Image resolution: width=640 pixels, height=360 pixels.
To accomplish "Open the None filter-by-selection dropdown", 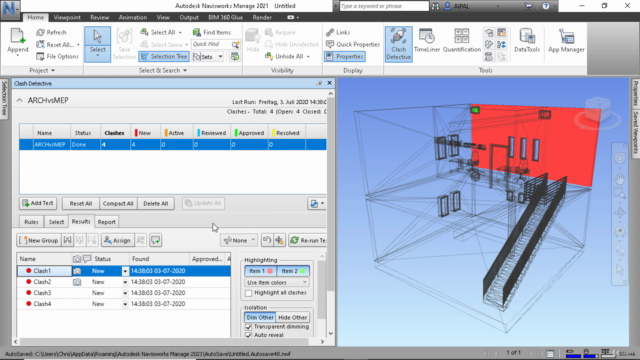I will 239,240.
